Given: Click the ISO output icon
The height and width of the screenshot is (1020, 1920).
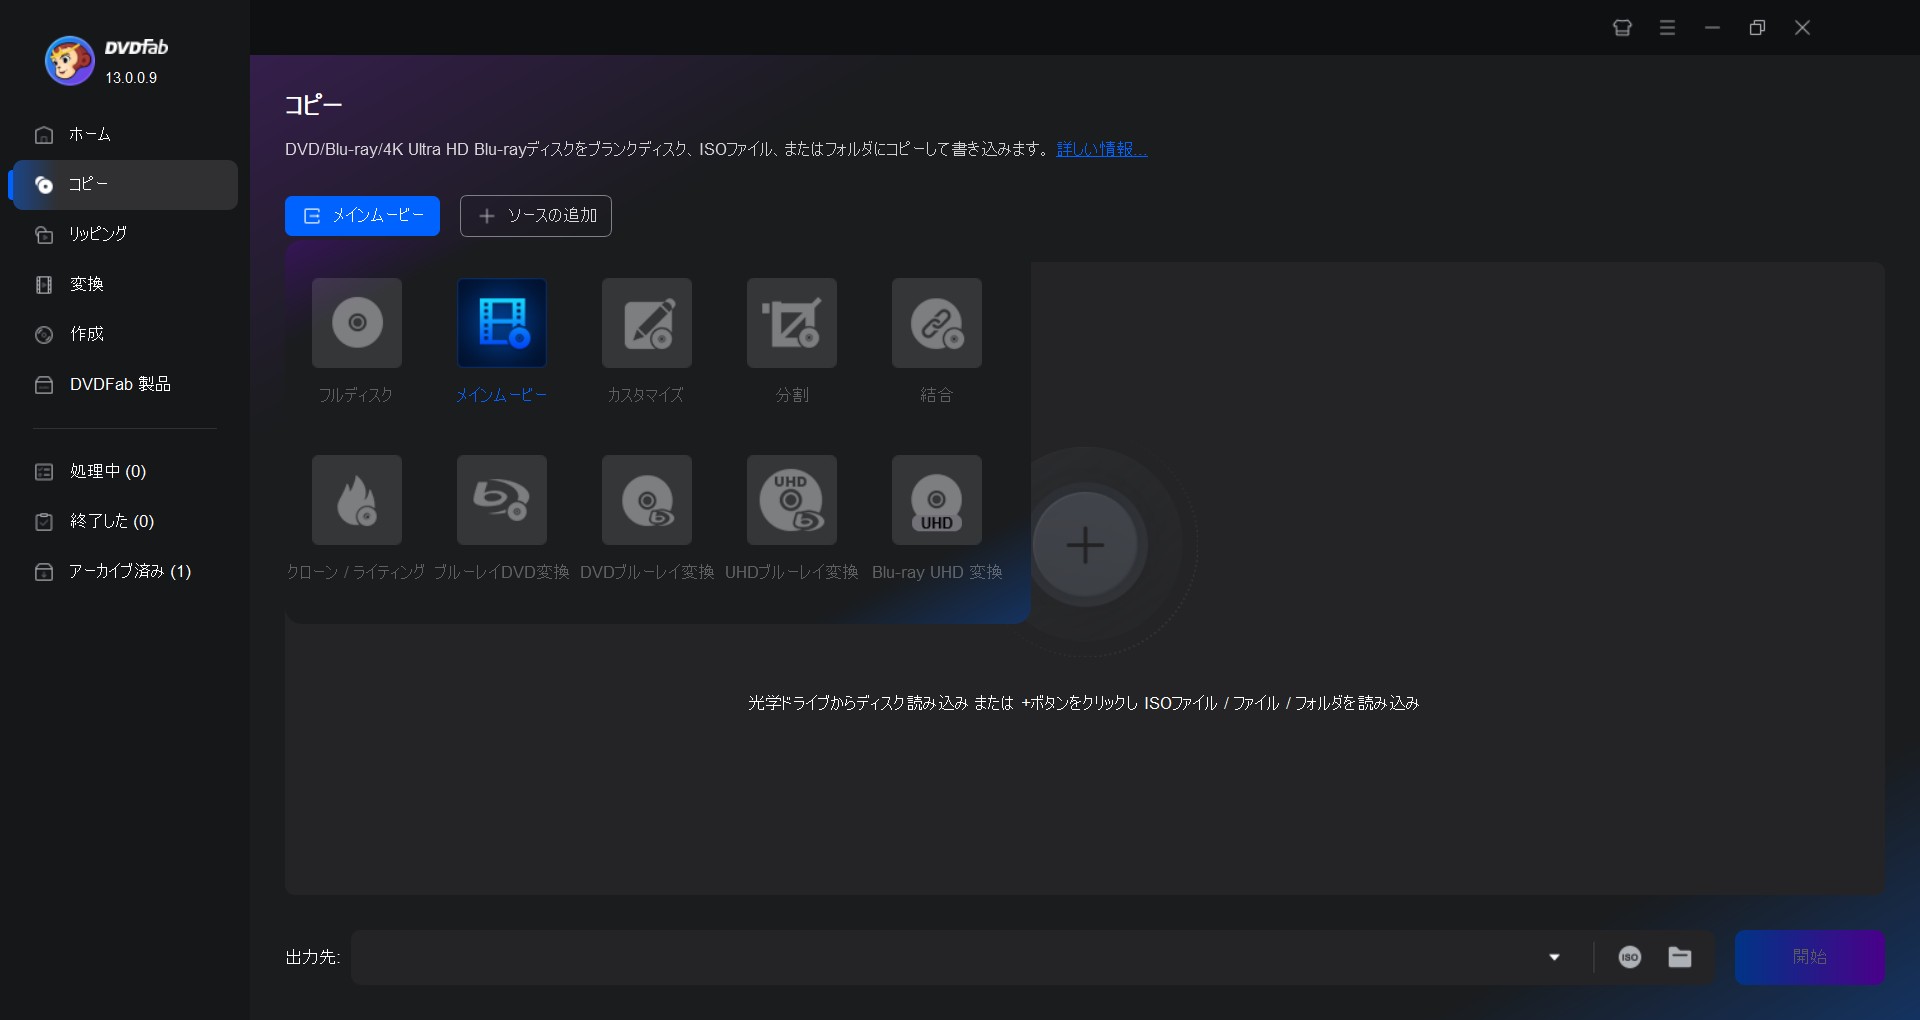Looking at the screenshot, I should pos(1630,957).
